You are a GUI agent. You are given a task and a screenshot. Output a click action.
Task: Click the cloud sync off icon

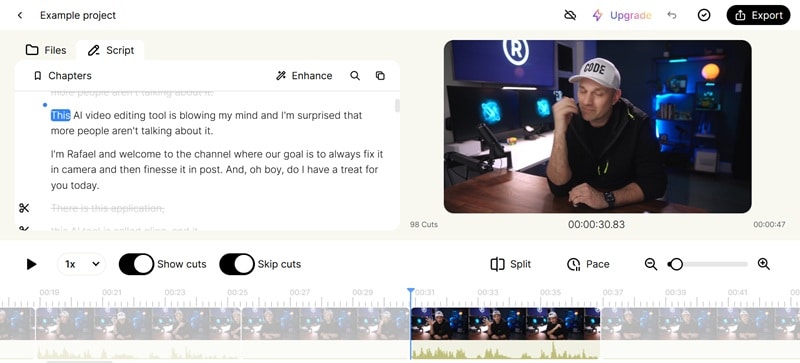[x=570, y=15]
